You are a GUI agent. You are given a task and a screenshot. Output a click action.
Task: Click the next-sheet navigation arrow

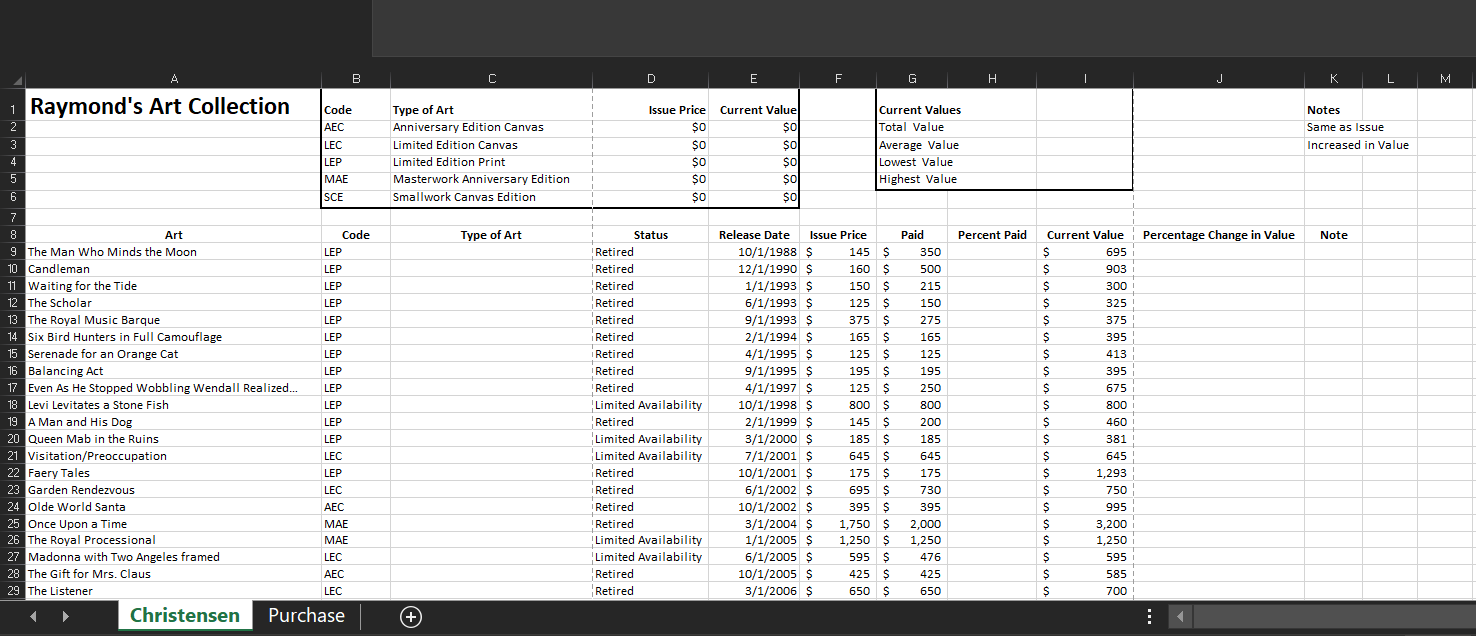click(65, 616)
